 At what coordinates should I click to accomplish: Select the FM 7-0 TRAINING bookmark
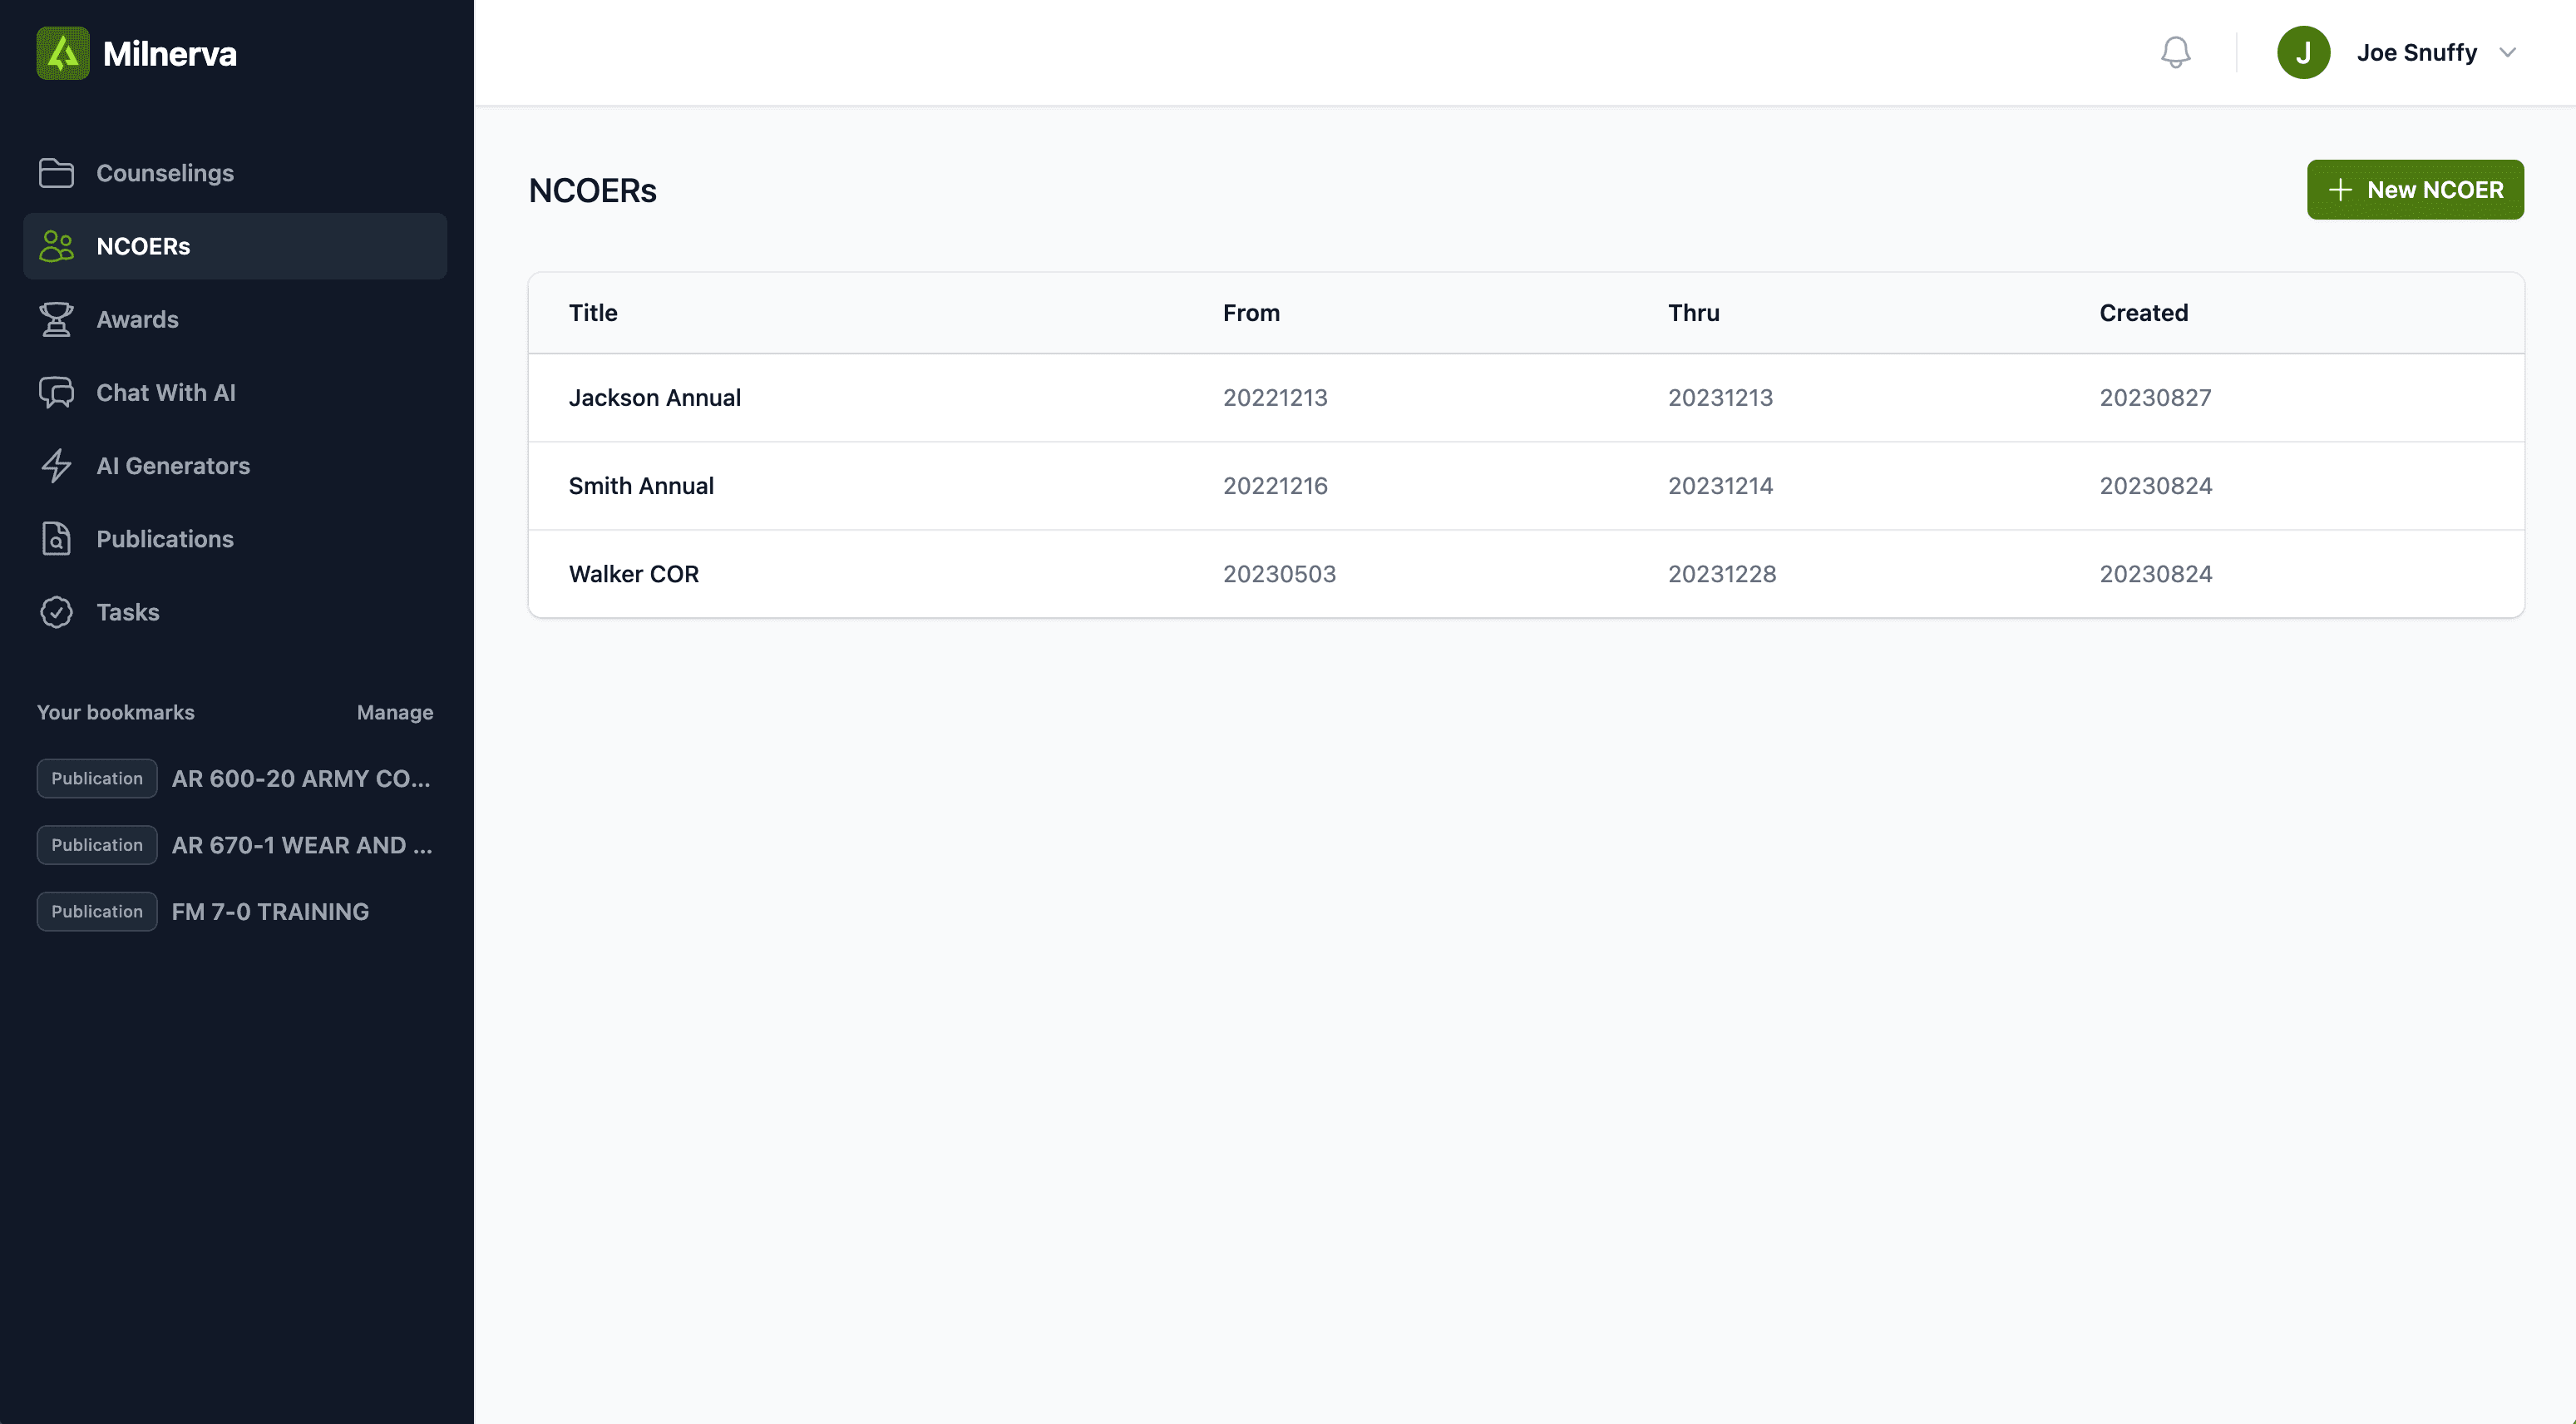click(x=270, y=912)
